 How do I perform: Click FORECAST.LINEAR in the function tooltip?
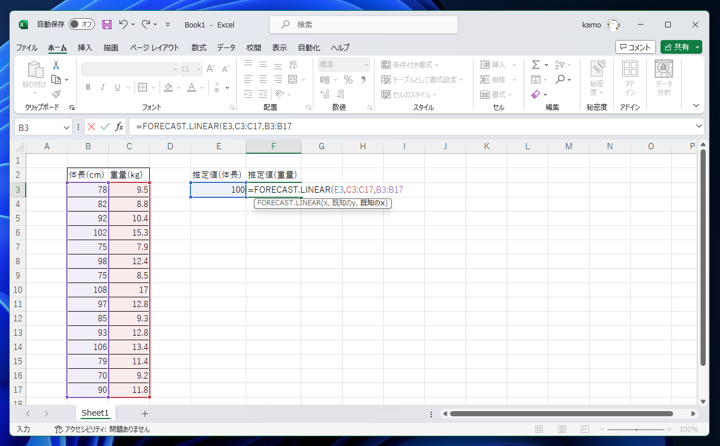[288, 203]
